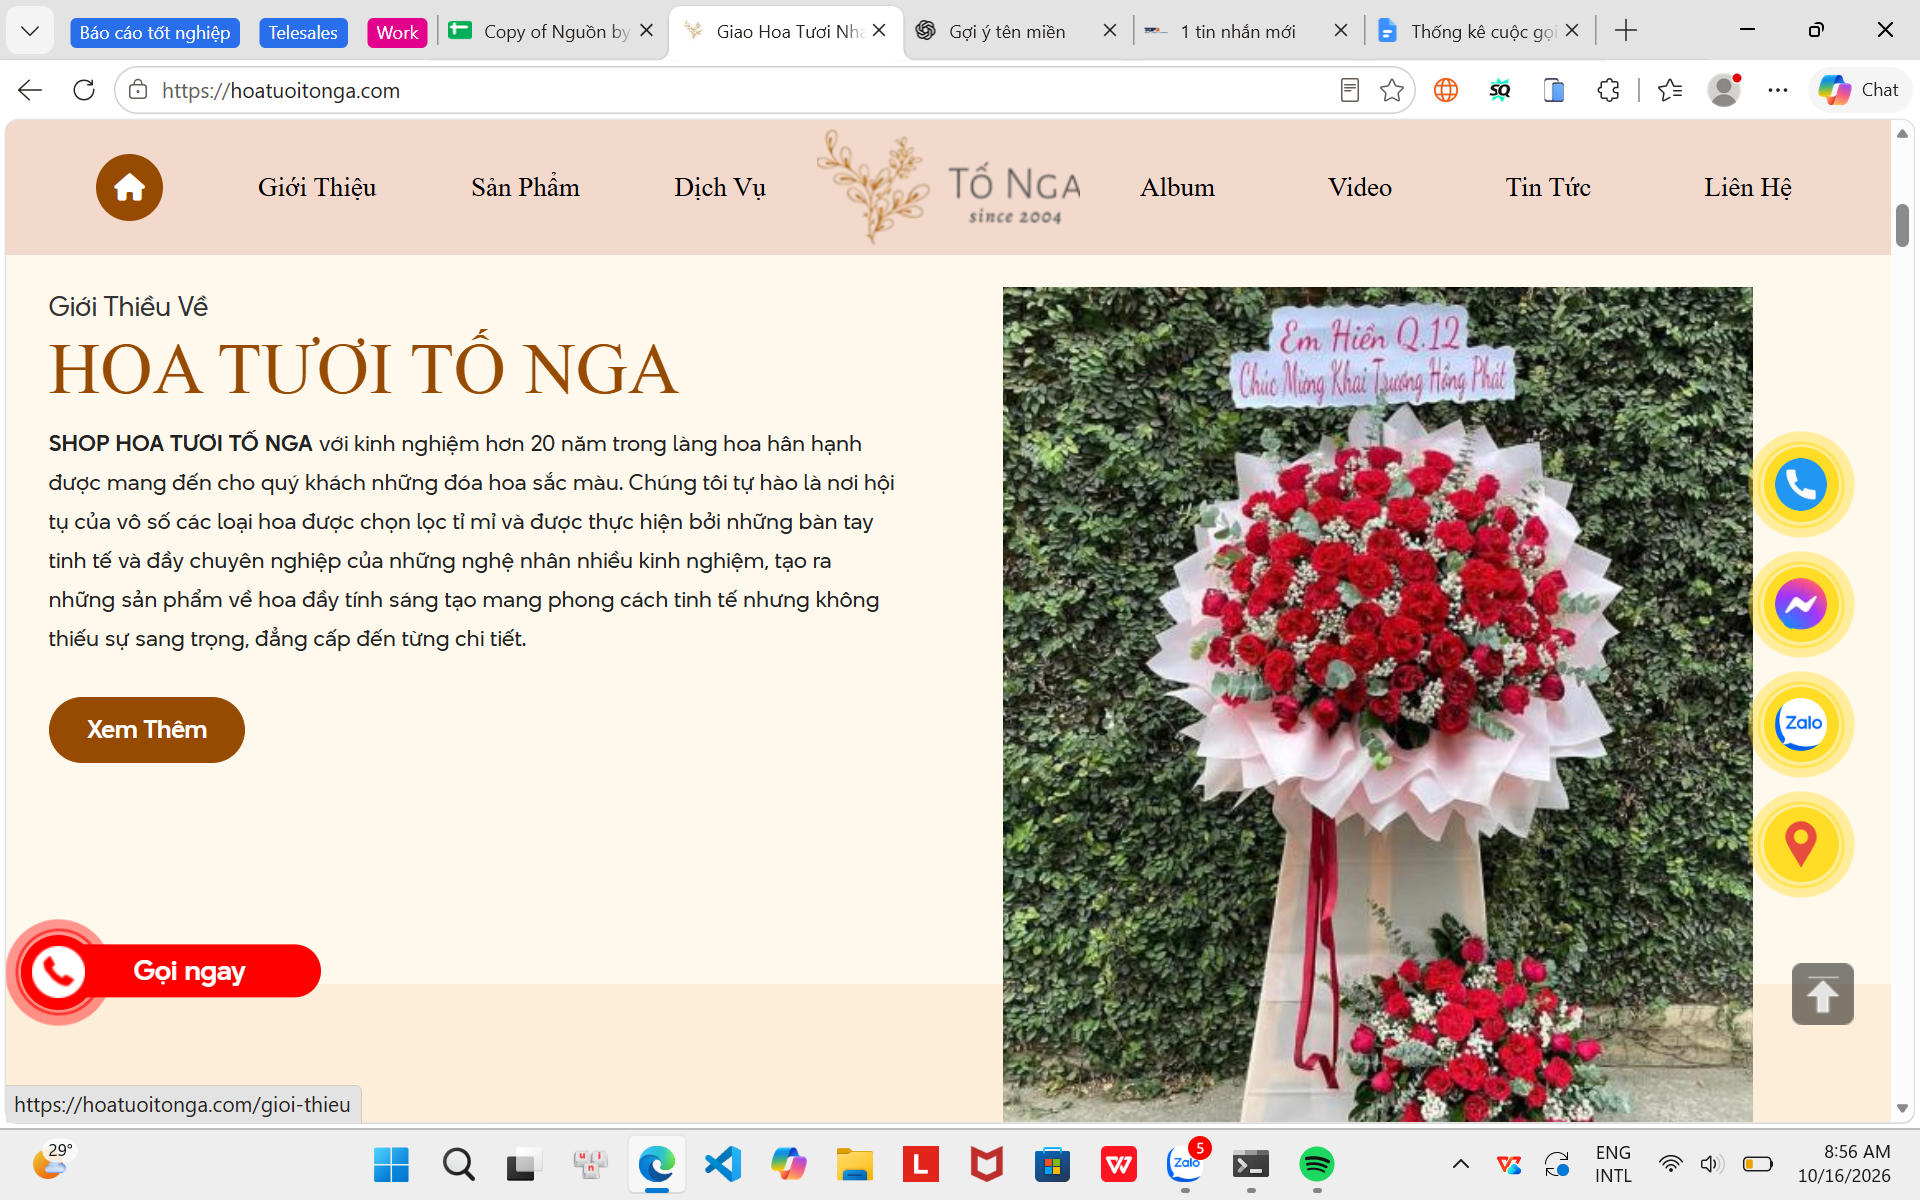This screenshot has width=1920, height=1200.
Task: Click the scroll-to-top arrow button
Action: click(1822, 994)
